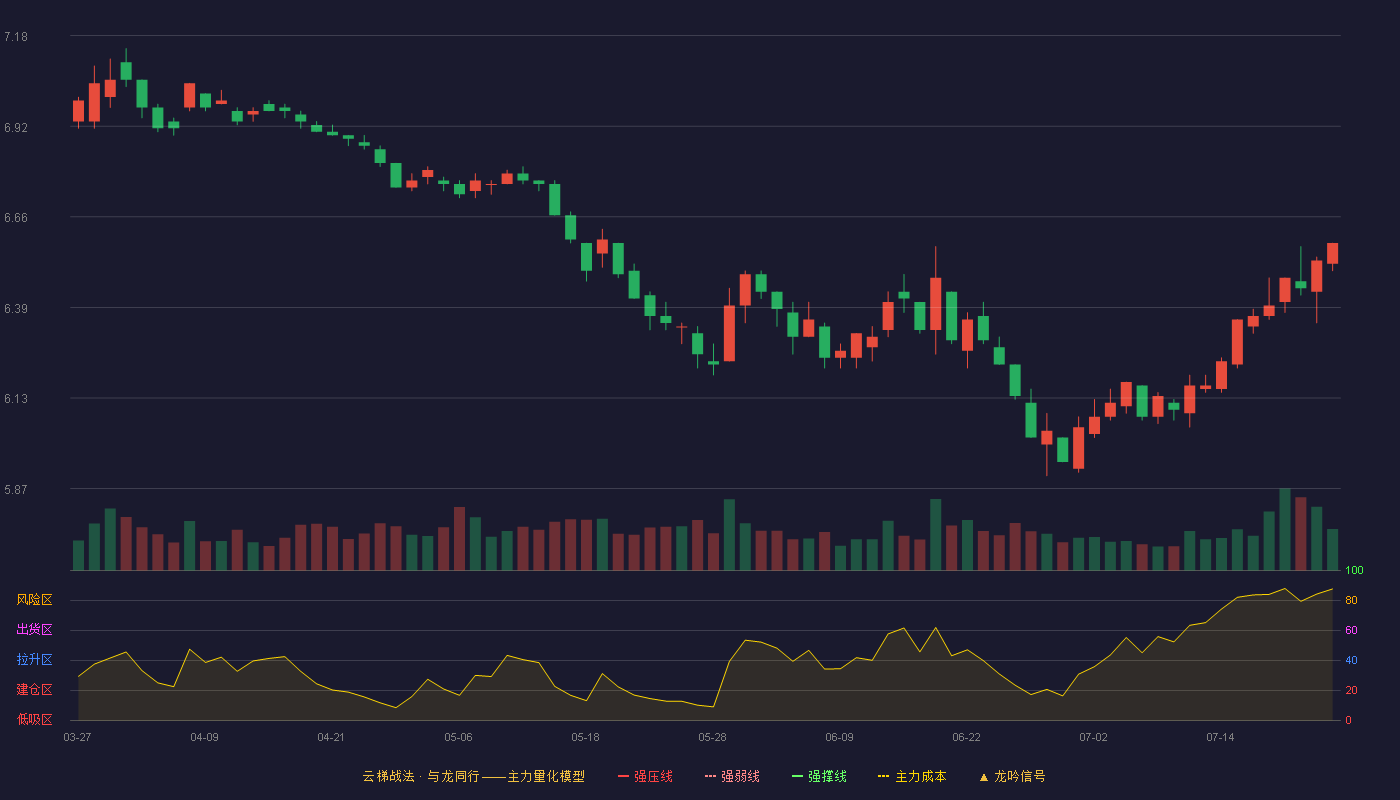Click the red 20 indicator axis value
Image resolution: width=1400 pixels, height=800 pixels.
[x=1351, y=690]
